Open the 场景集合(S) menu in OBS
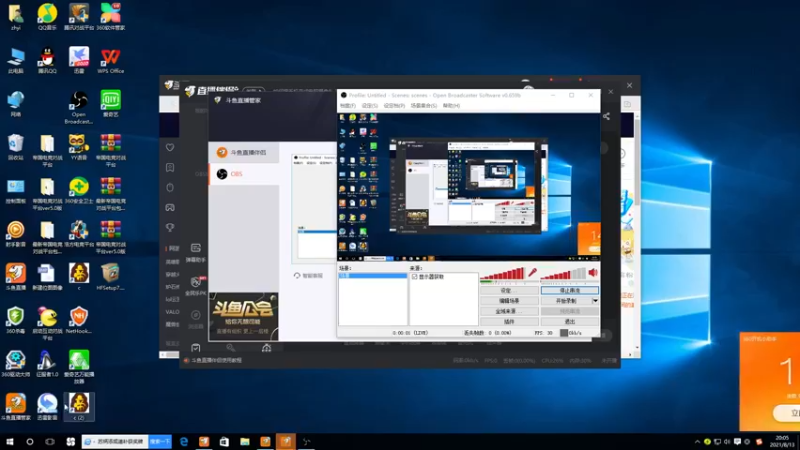This screenshot has width=800, height=450. [x=423, y=106]
